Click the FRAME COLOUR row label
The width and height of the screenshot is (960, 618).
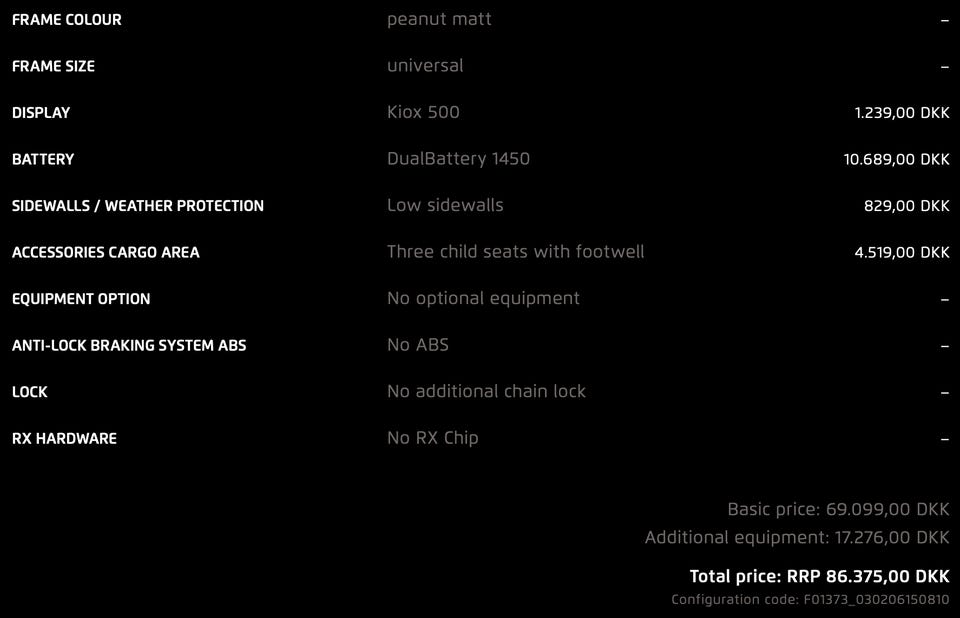click(x=67, y=20)
